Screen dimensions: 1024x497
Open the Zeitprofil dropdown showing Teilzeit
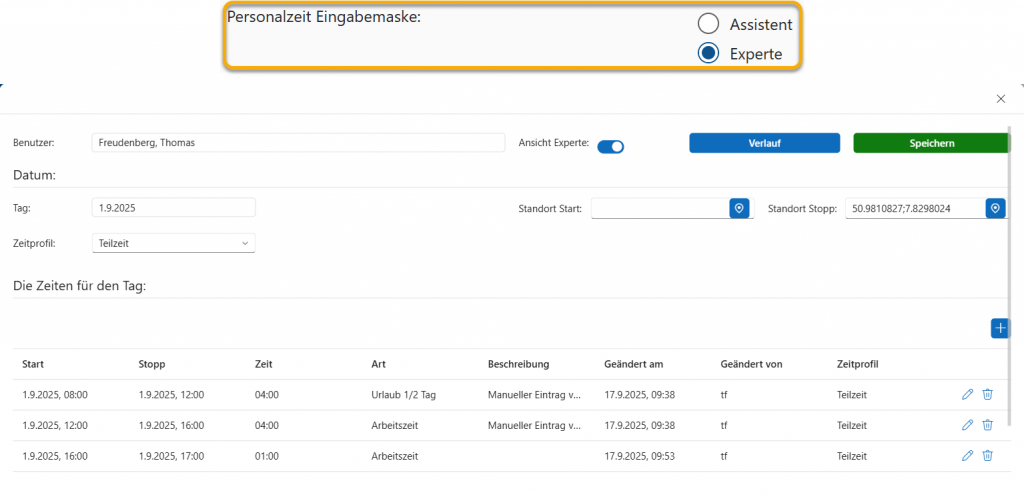[x=173, y=243]
